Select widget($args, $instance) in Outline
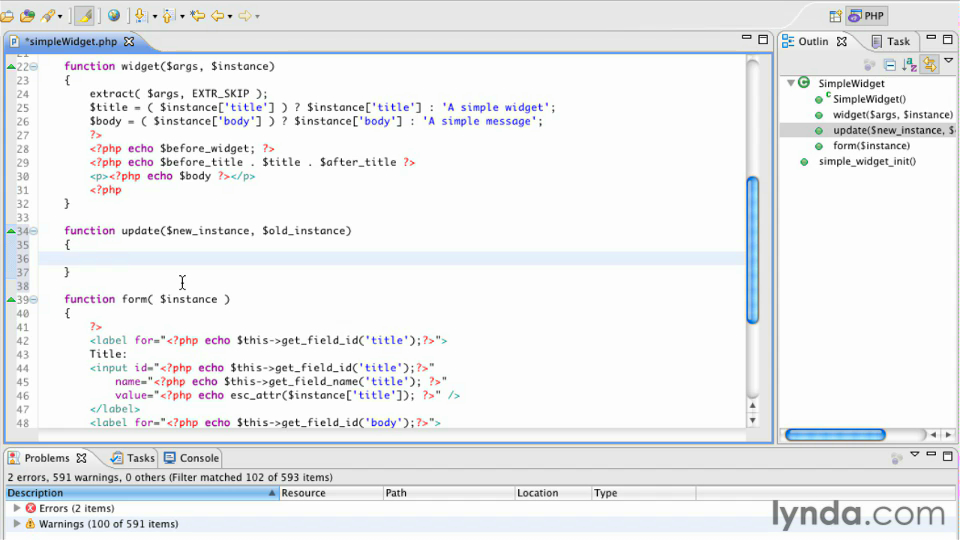 (893, 114)
